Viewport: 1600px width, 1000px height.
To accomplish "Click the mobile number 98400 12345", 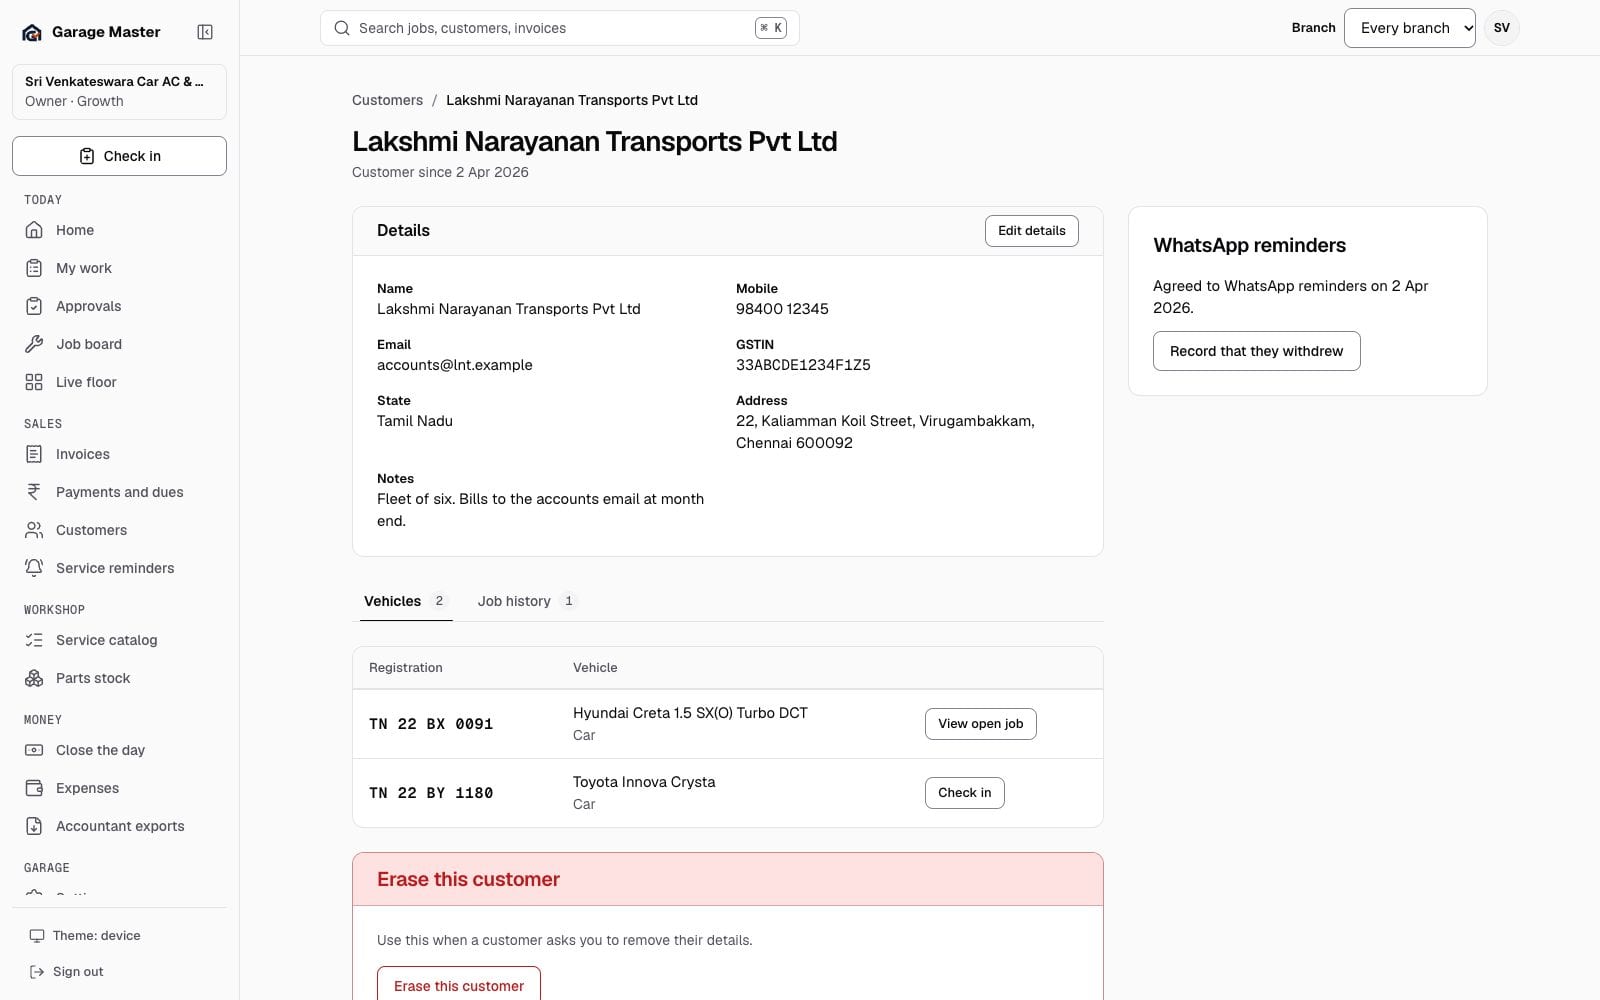I will click(x=782, y=309).
